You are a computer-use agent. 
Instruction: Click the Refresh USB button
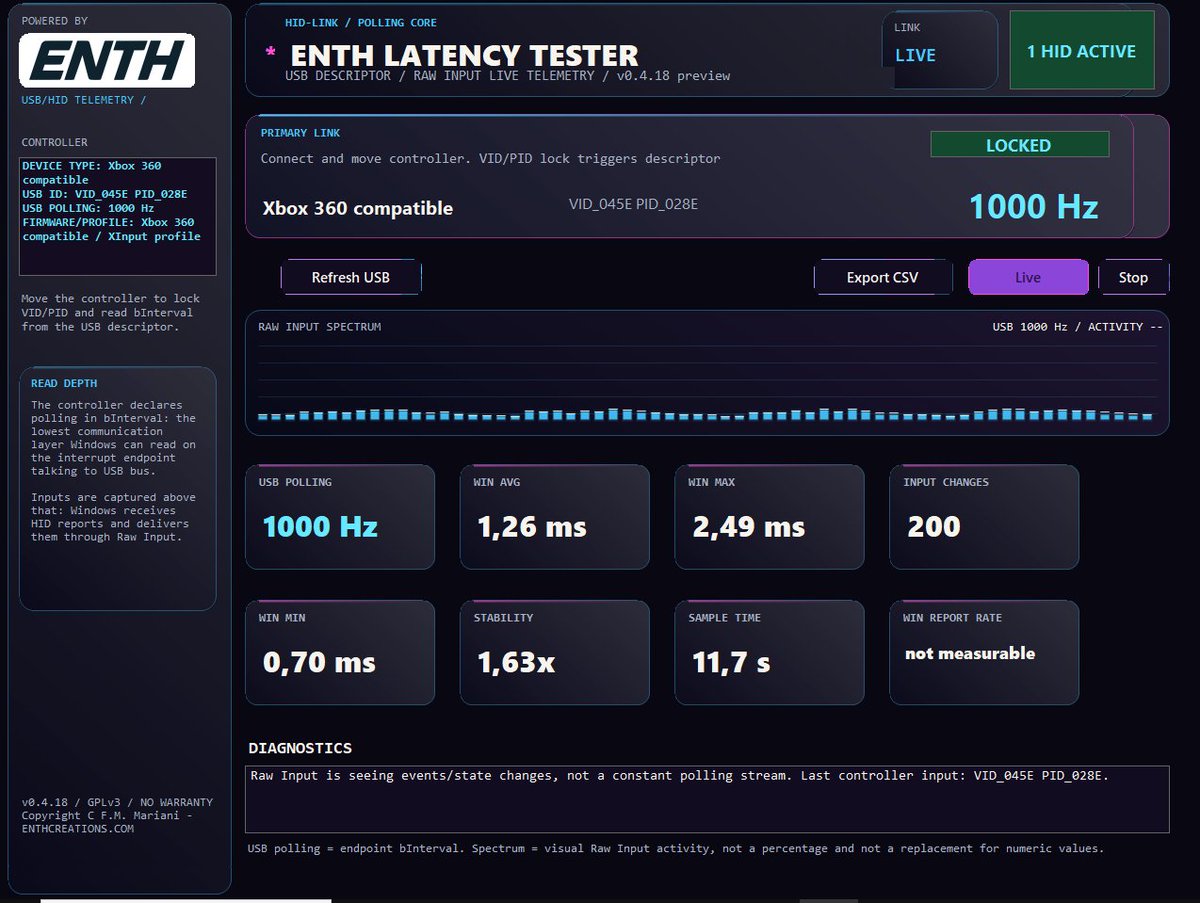click(351, 277)
